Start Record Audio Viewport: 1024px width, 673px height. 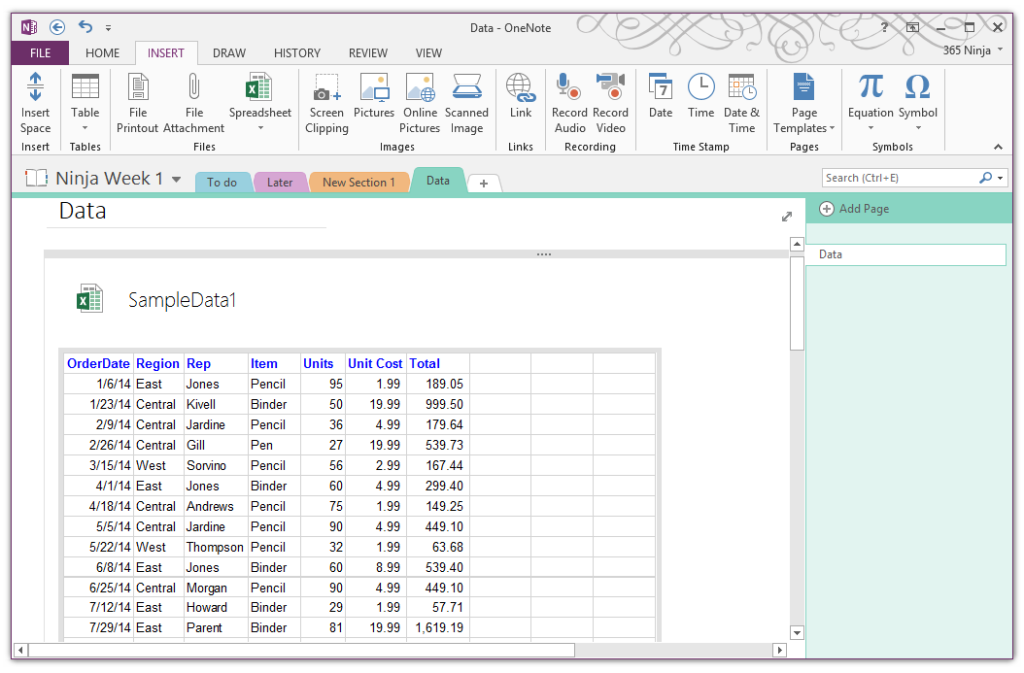[569, 103]
